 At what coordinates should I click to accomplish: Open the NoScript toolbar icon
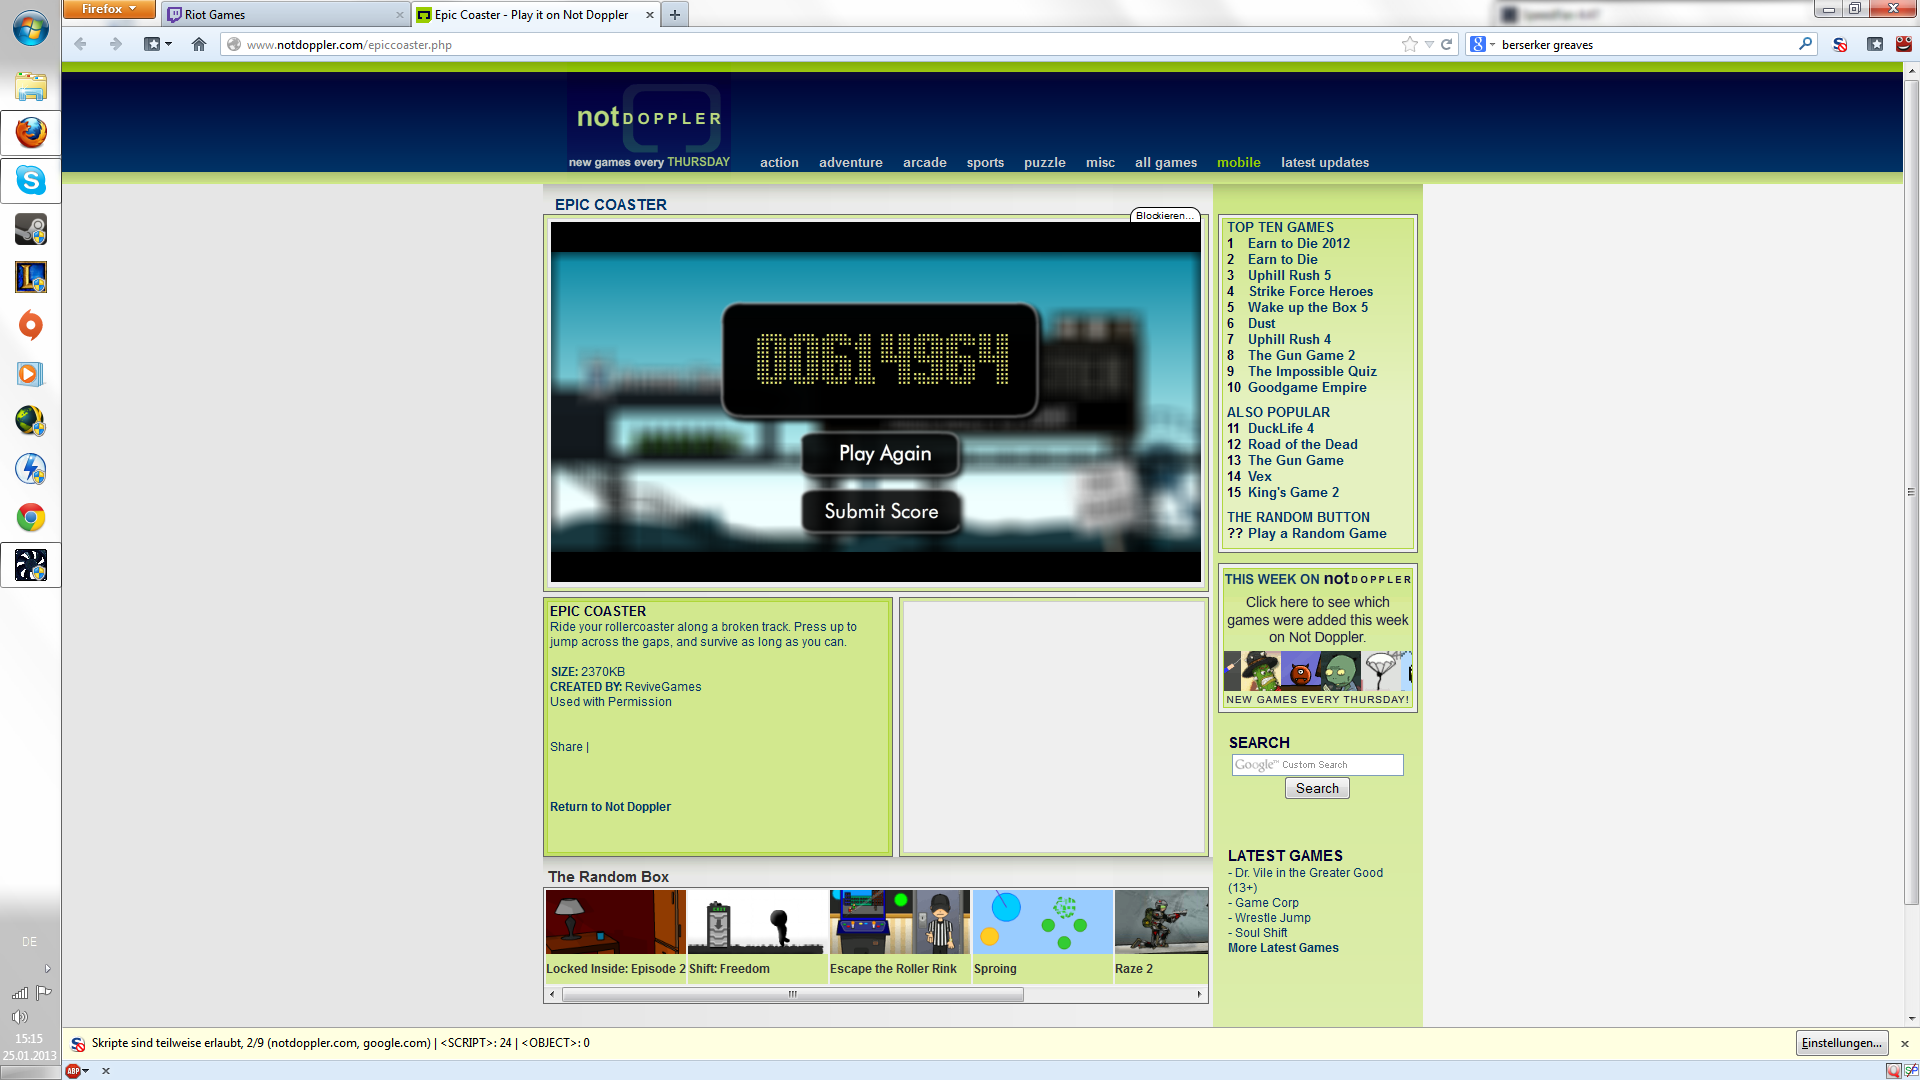[x=1840, y=44]
